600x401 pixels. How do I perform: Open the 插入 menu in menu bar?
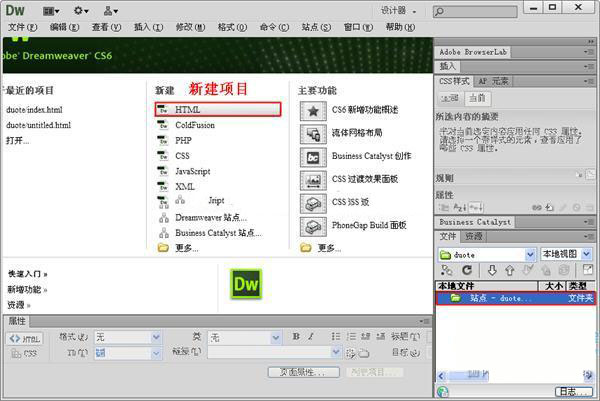click(x=144, y=27)
